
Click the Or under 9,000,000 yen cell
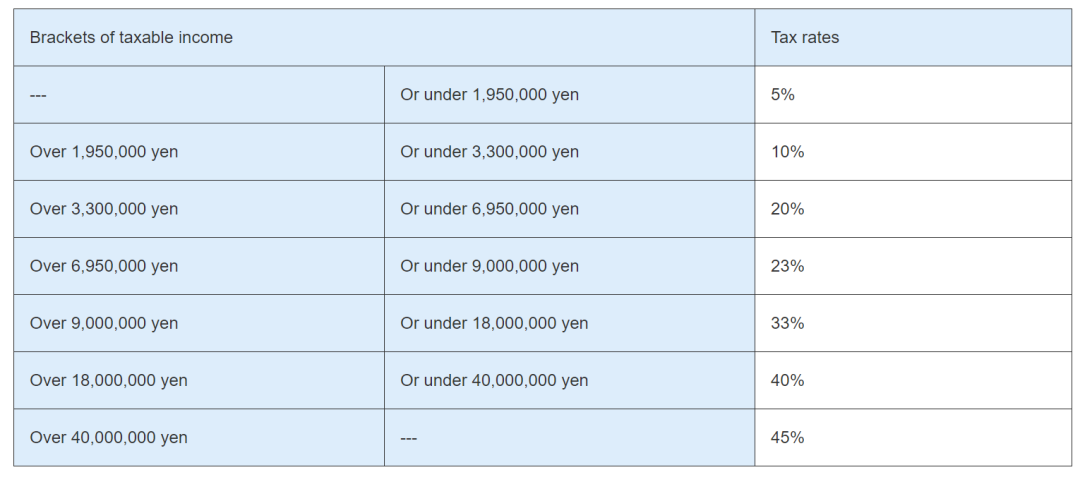pos(570,266)
